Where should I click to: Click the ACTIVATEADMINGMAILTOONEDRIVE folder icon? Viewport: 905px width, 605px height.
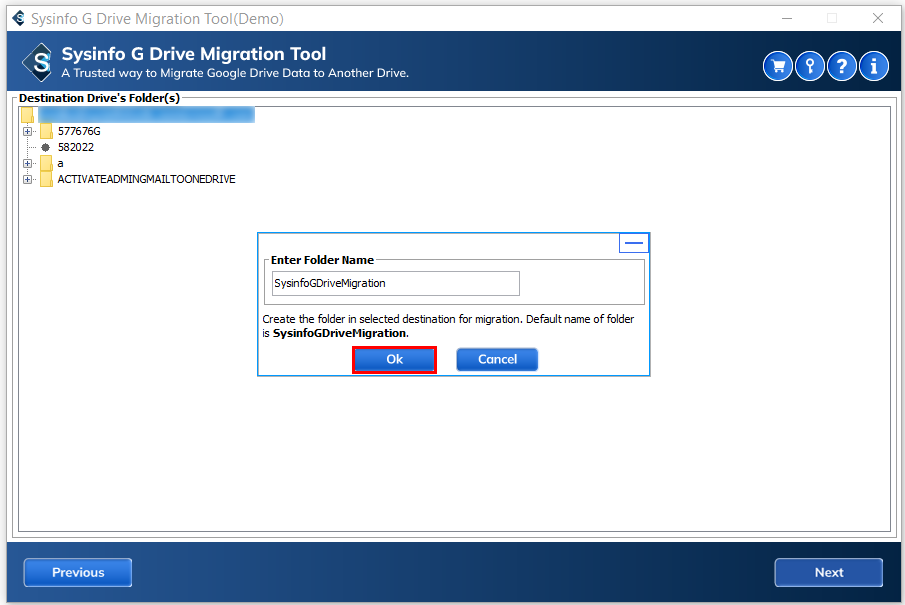click(x=46, y=180)
